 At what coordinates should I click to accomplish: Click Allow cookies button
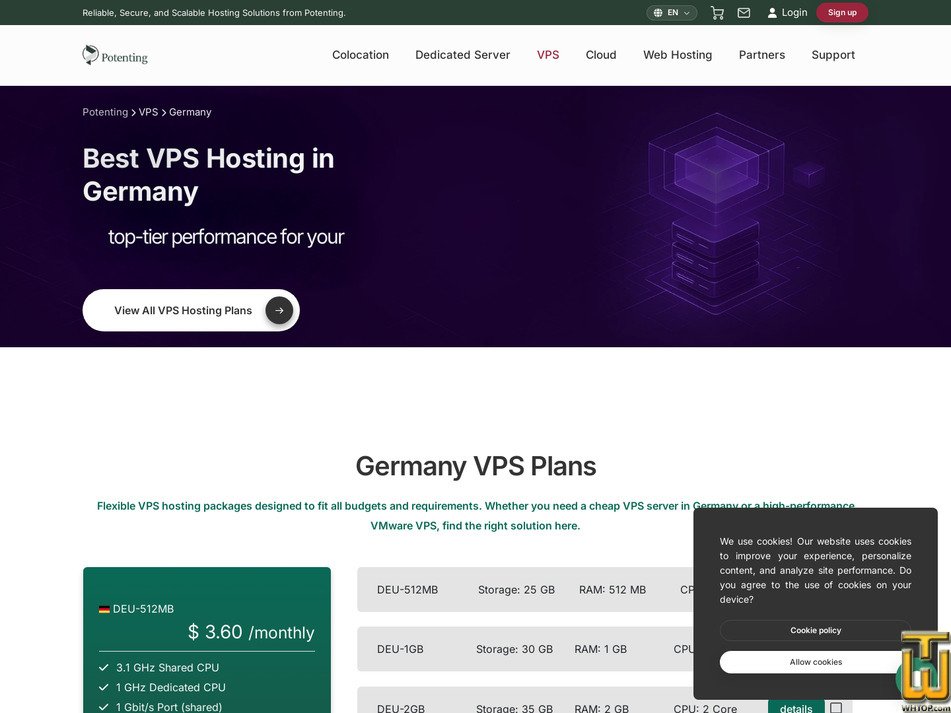click(815, 662)
